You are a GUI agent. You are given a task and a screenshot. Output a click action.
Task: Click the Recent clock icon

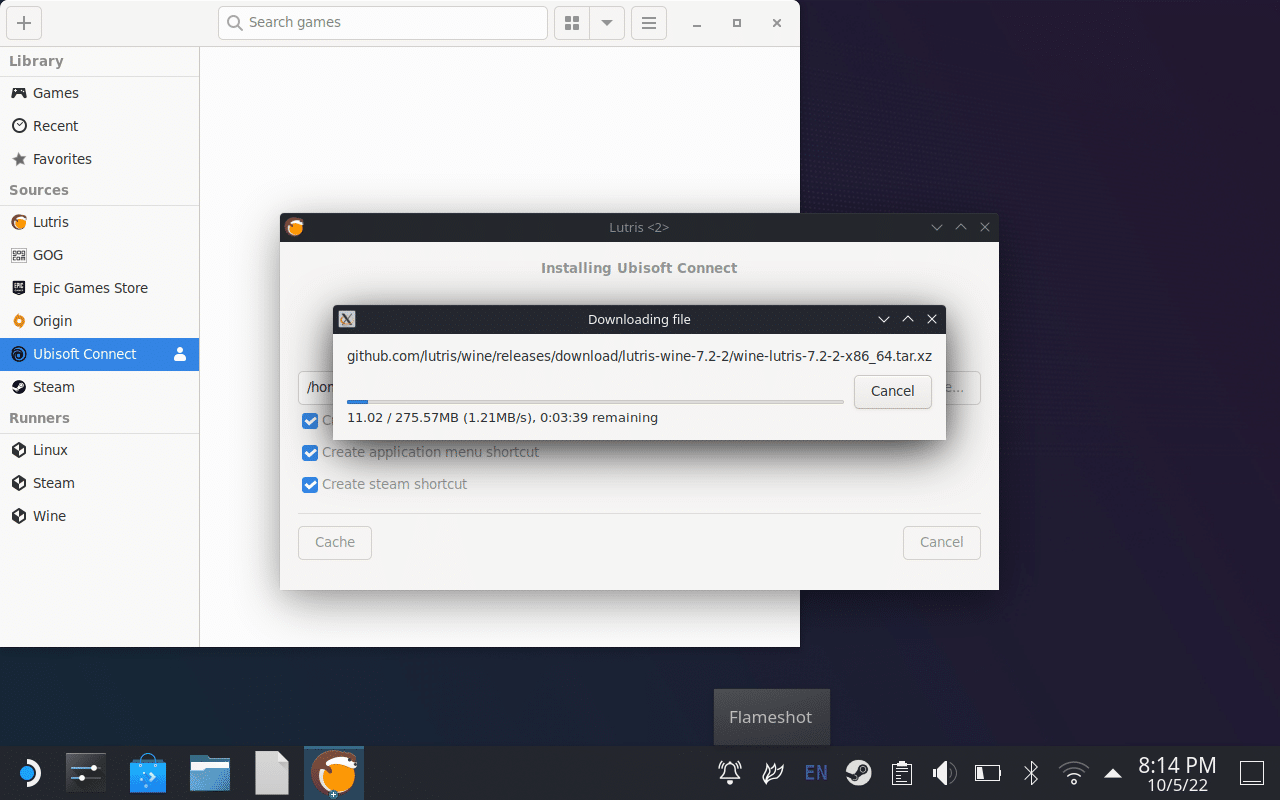pyautogui.click(x=18, y=126)
